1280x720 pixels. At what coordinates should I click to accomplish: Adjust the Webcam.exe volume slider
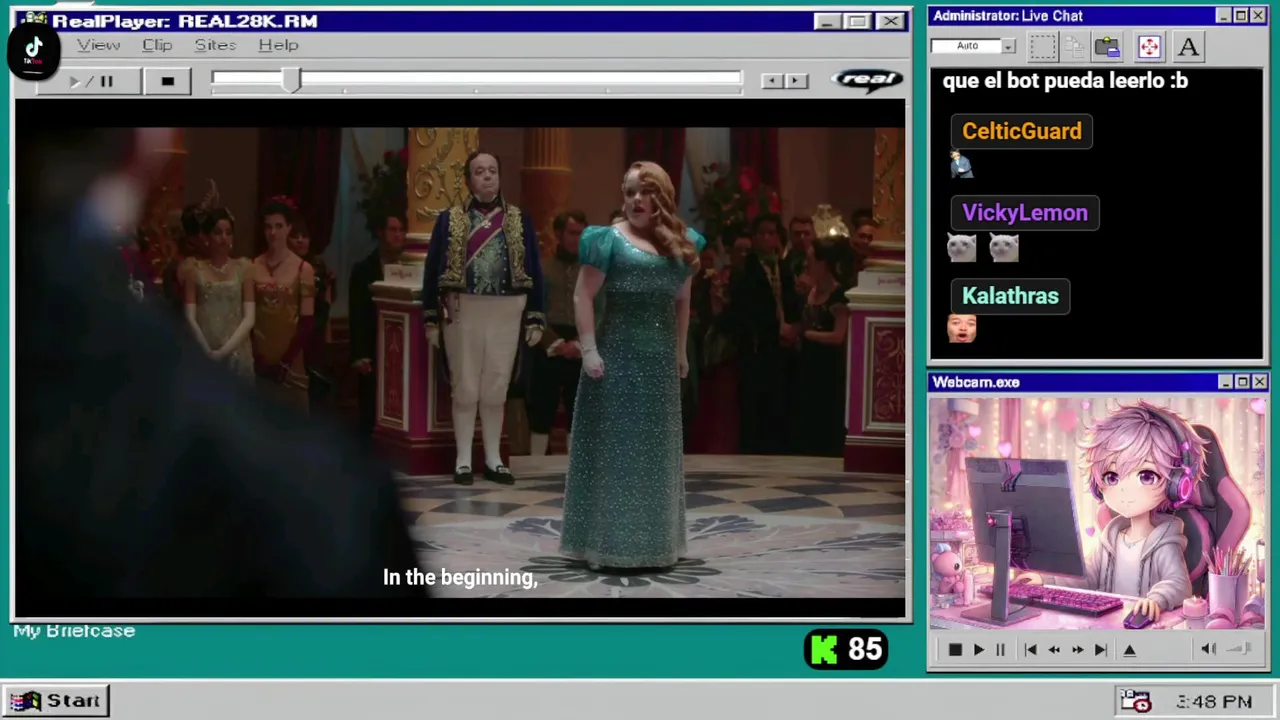pyautogui.click(x=1240, y=650)
